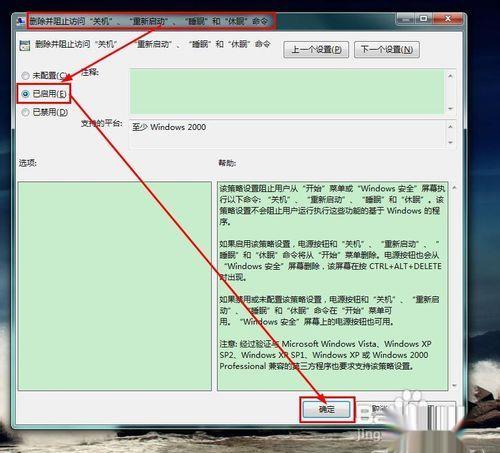
Task: Select the 已禁用 radio button
Action: (x=25, y=112)
